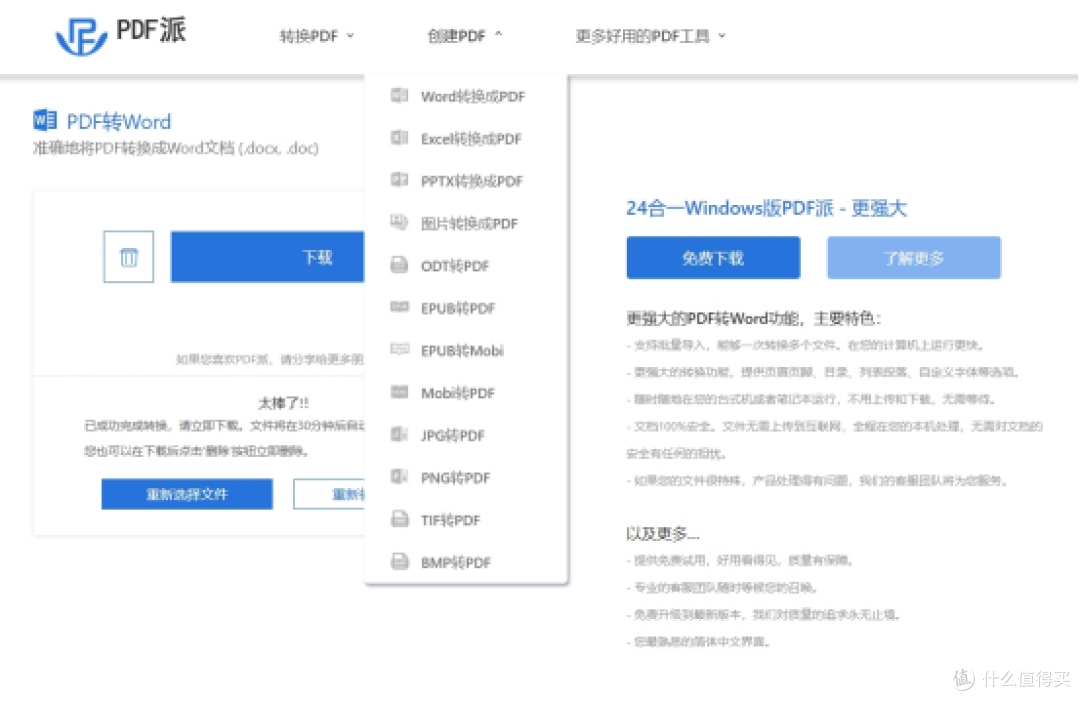Click the 以及更多... heading
This screenshot has width=1080, height=701.
[x=662, y=533]
